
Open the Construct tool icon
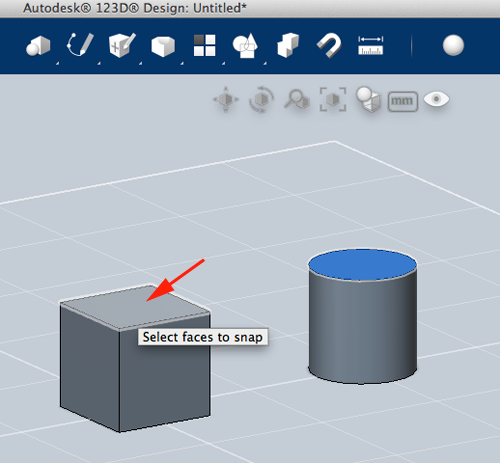[122, 45]
